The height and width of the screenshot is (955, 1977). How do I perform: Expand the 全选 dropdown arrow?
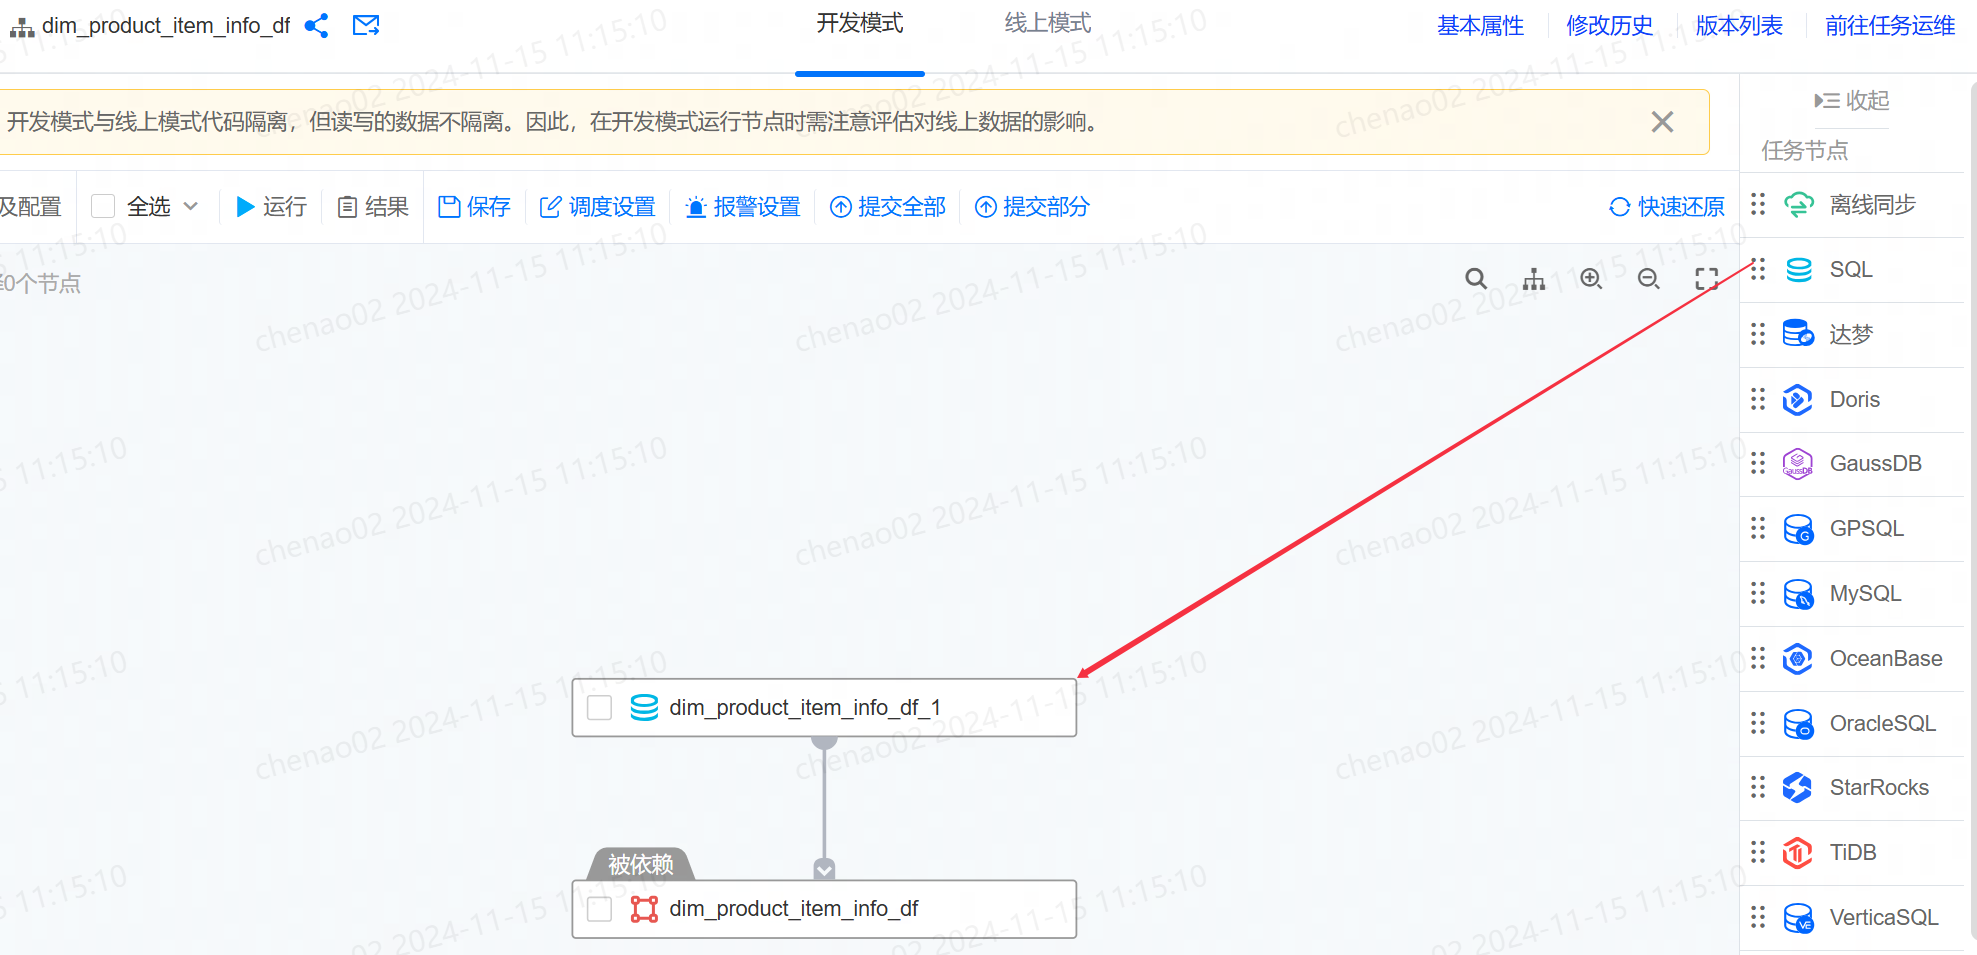coord(191,207)
